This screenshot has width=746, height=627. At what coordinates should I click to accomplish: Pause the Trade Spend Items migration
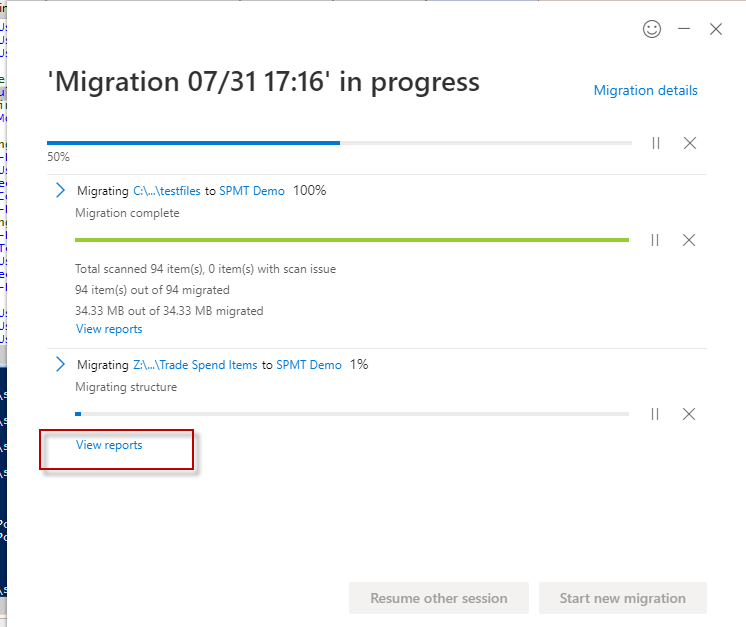655,414
